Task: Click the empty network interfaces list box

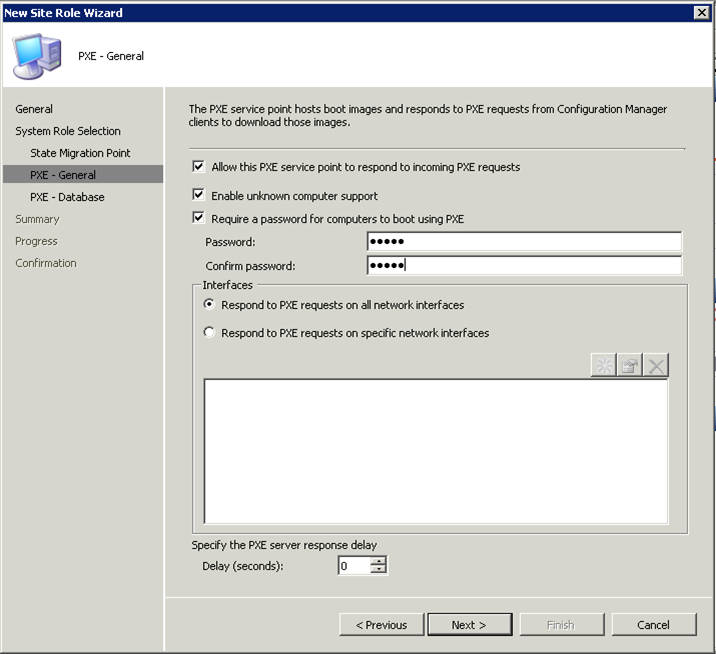Action: pos(436,451)
